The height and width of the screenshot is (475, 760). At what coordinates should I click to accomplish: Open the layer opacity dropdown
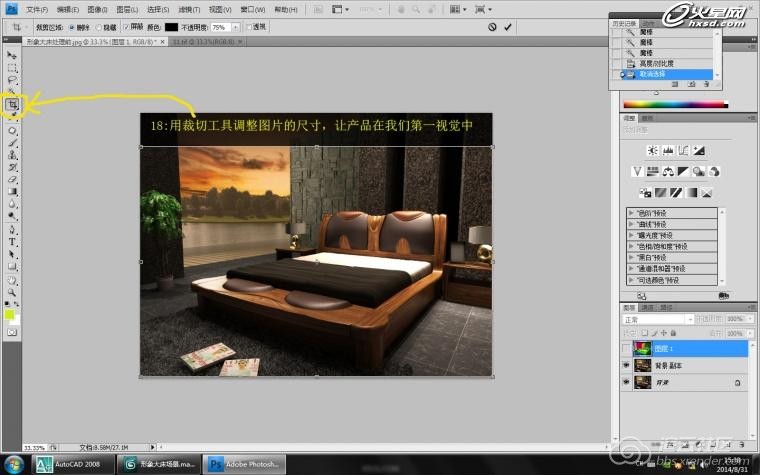pyautogui.click(x=750, y=319)
